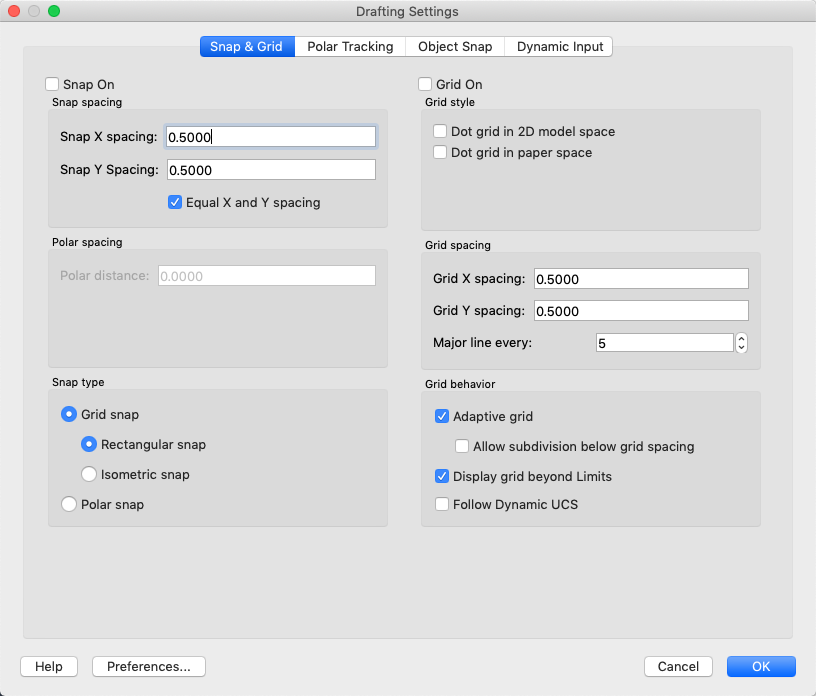Enable Follow Dynamic UCS

click(442, 504)
